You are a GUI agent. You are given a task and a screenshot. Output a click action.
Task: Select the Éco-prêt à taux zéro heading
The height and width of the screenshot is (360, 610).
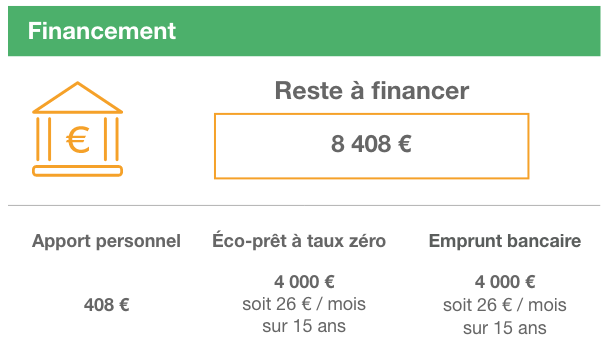point(299,240)
